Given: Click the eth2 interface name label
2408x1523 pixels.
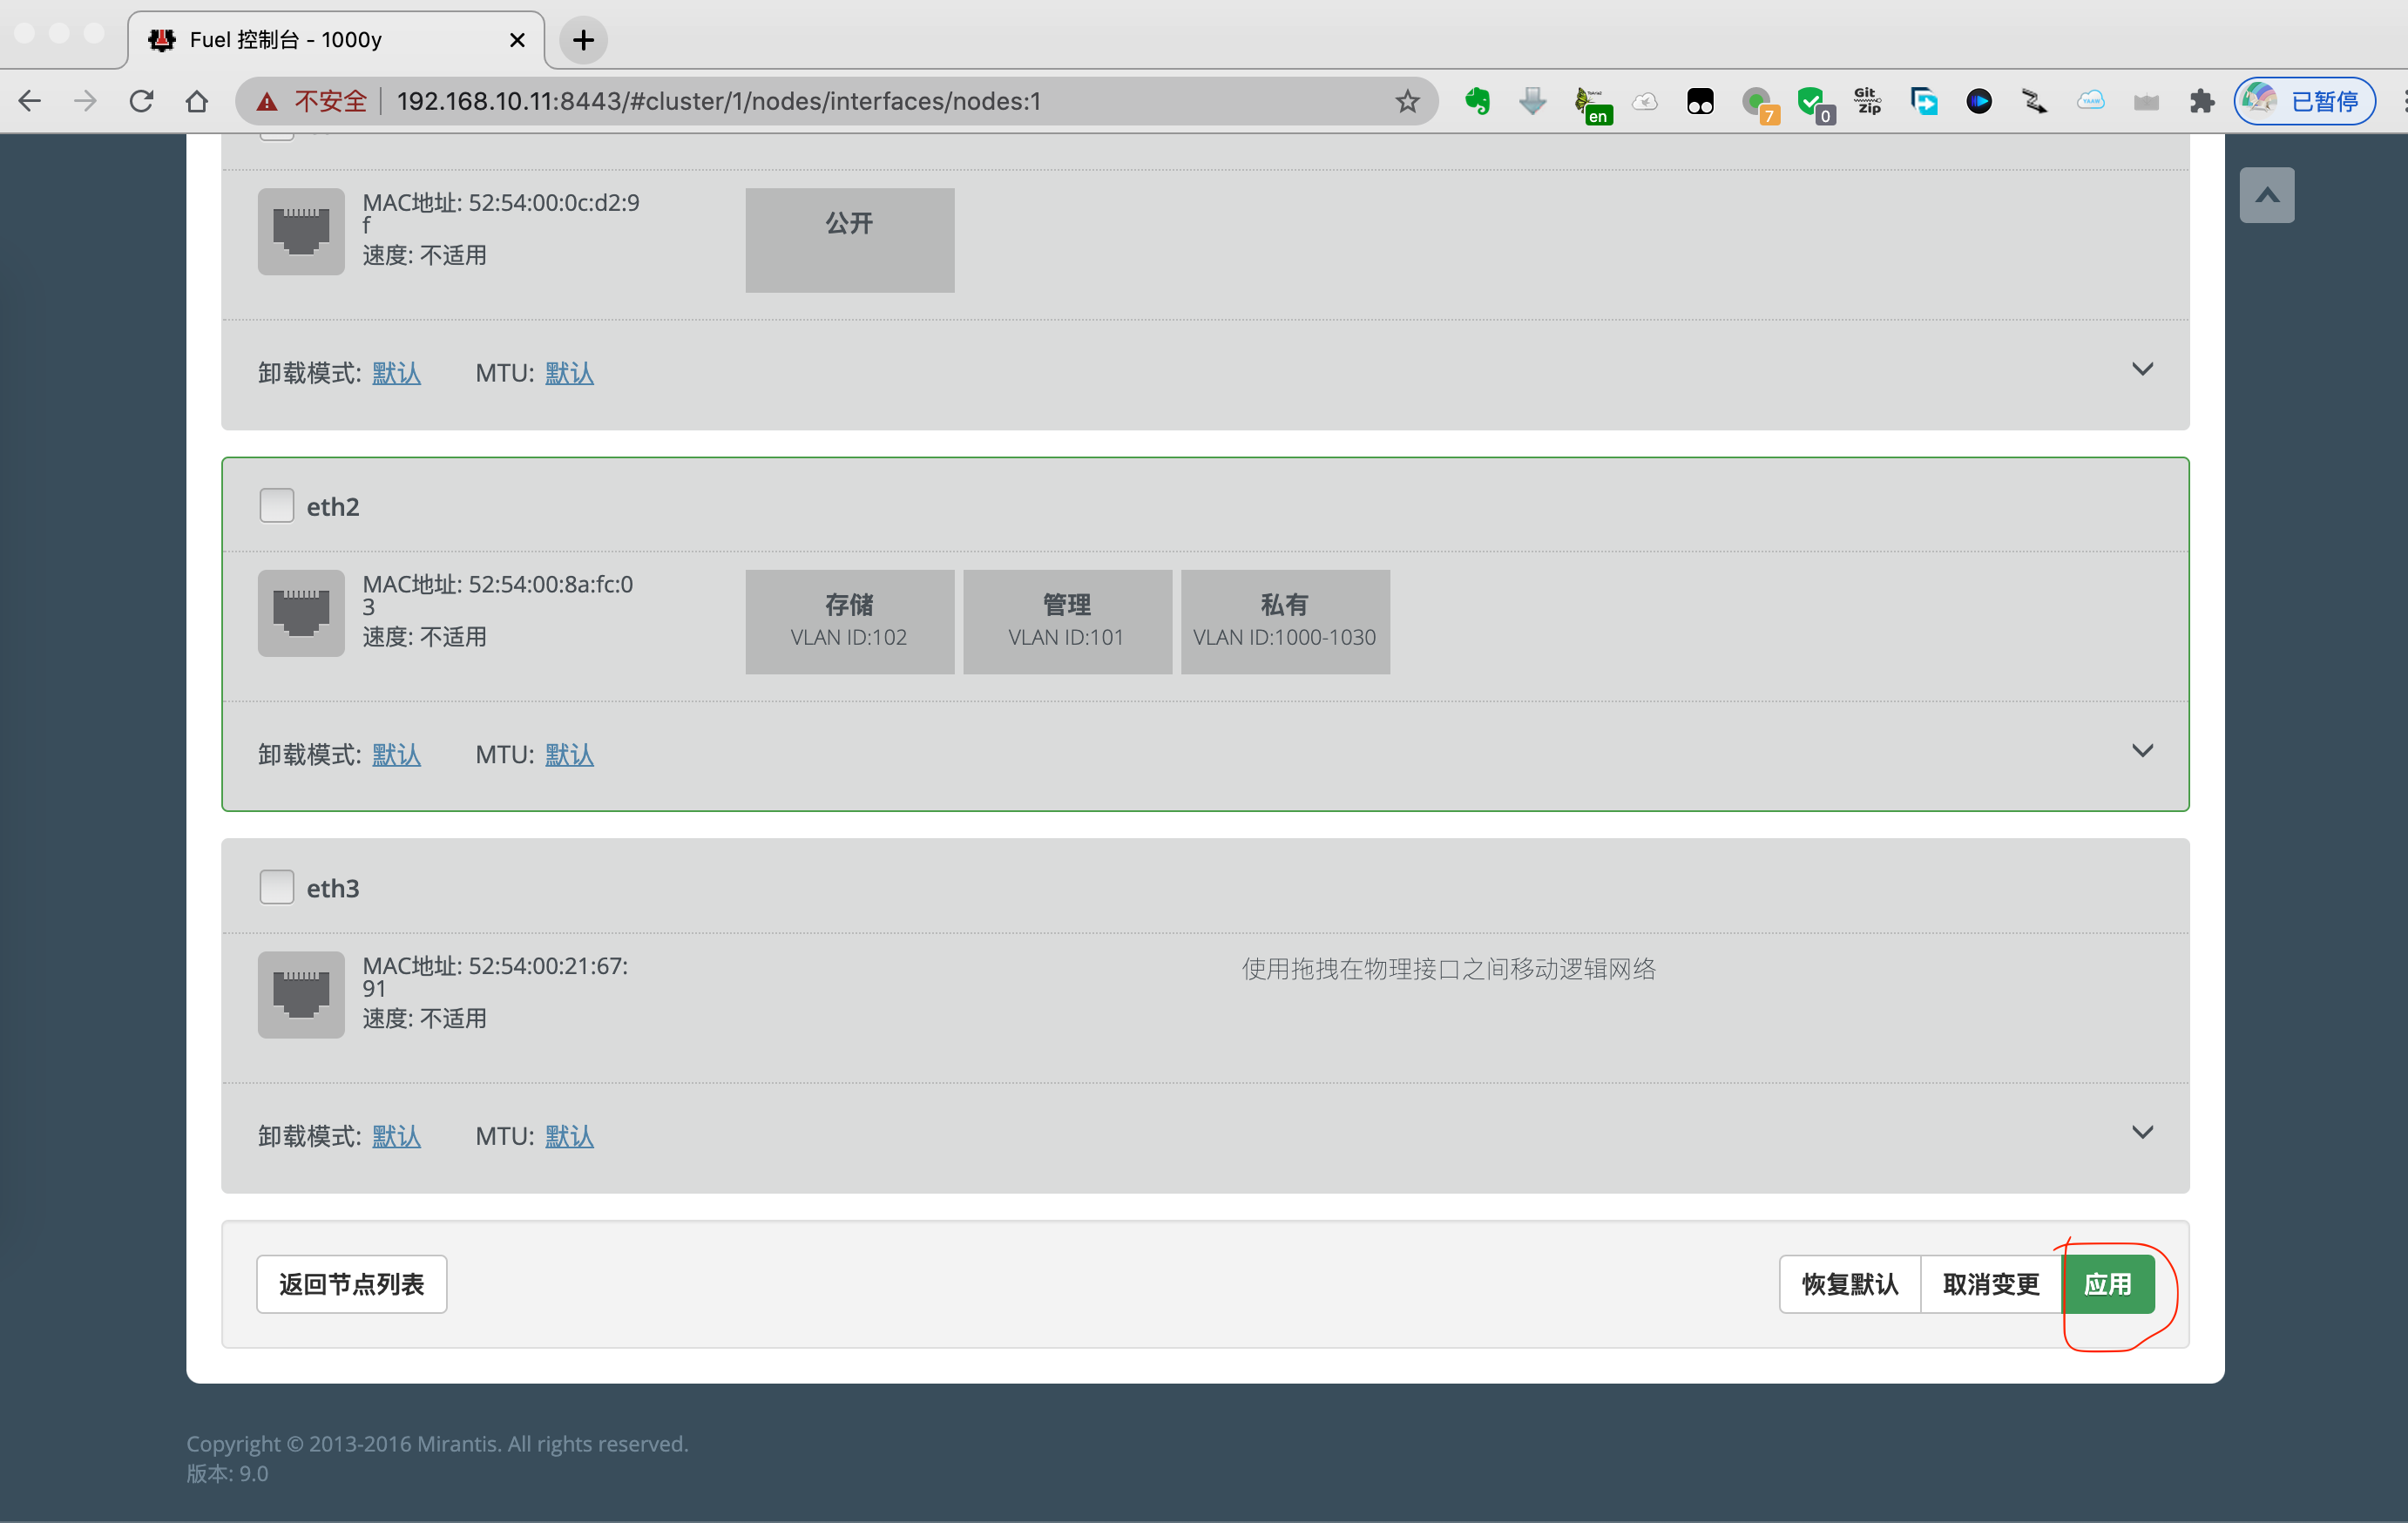Looking at the screenshot, I should pos(333,507).
